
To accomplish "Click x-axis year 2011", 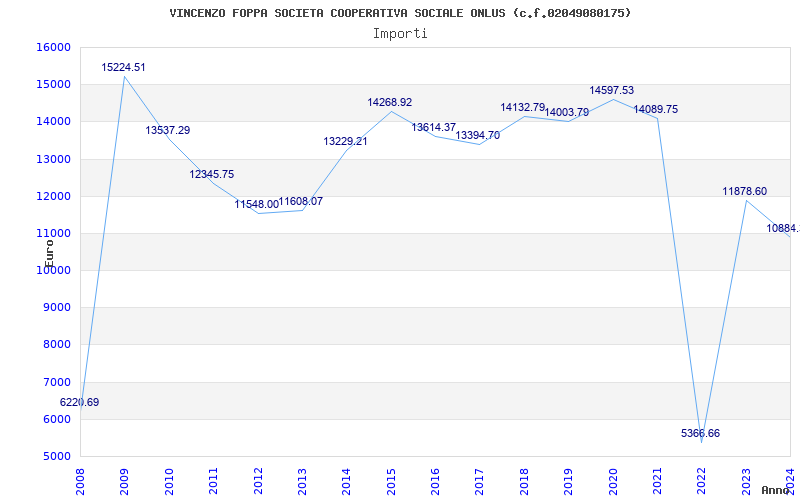I will coord(213,481).
